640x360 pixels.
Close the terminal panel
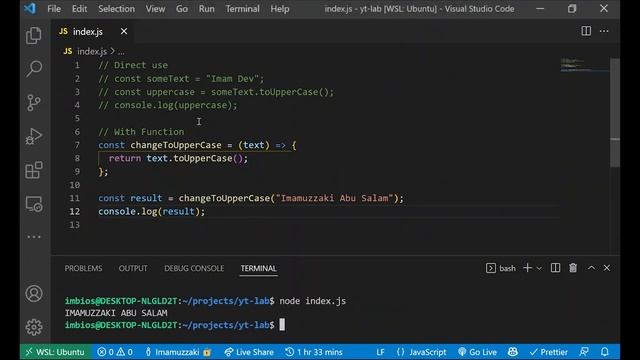click(x=607, y=268)
